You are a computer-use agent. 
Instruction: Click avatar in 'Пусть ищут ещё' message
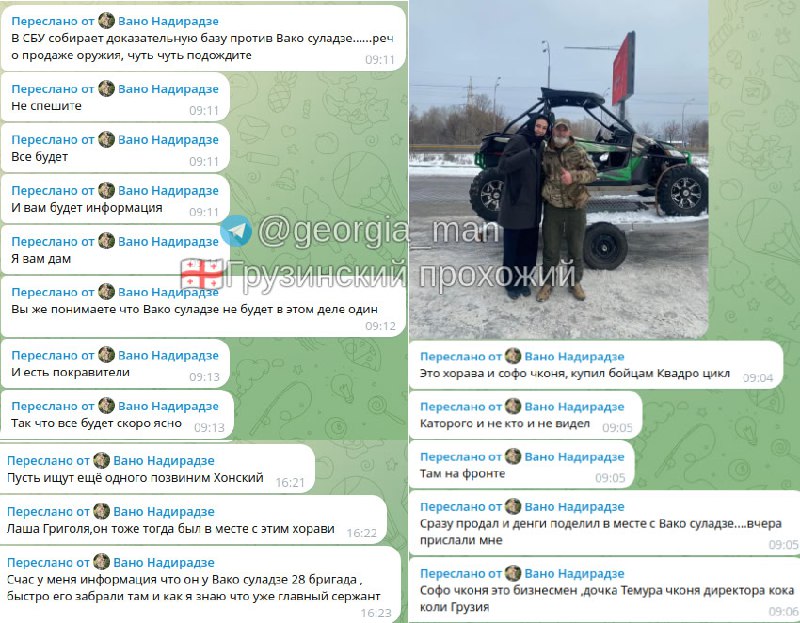102,460
